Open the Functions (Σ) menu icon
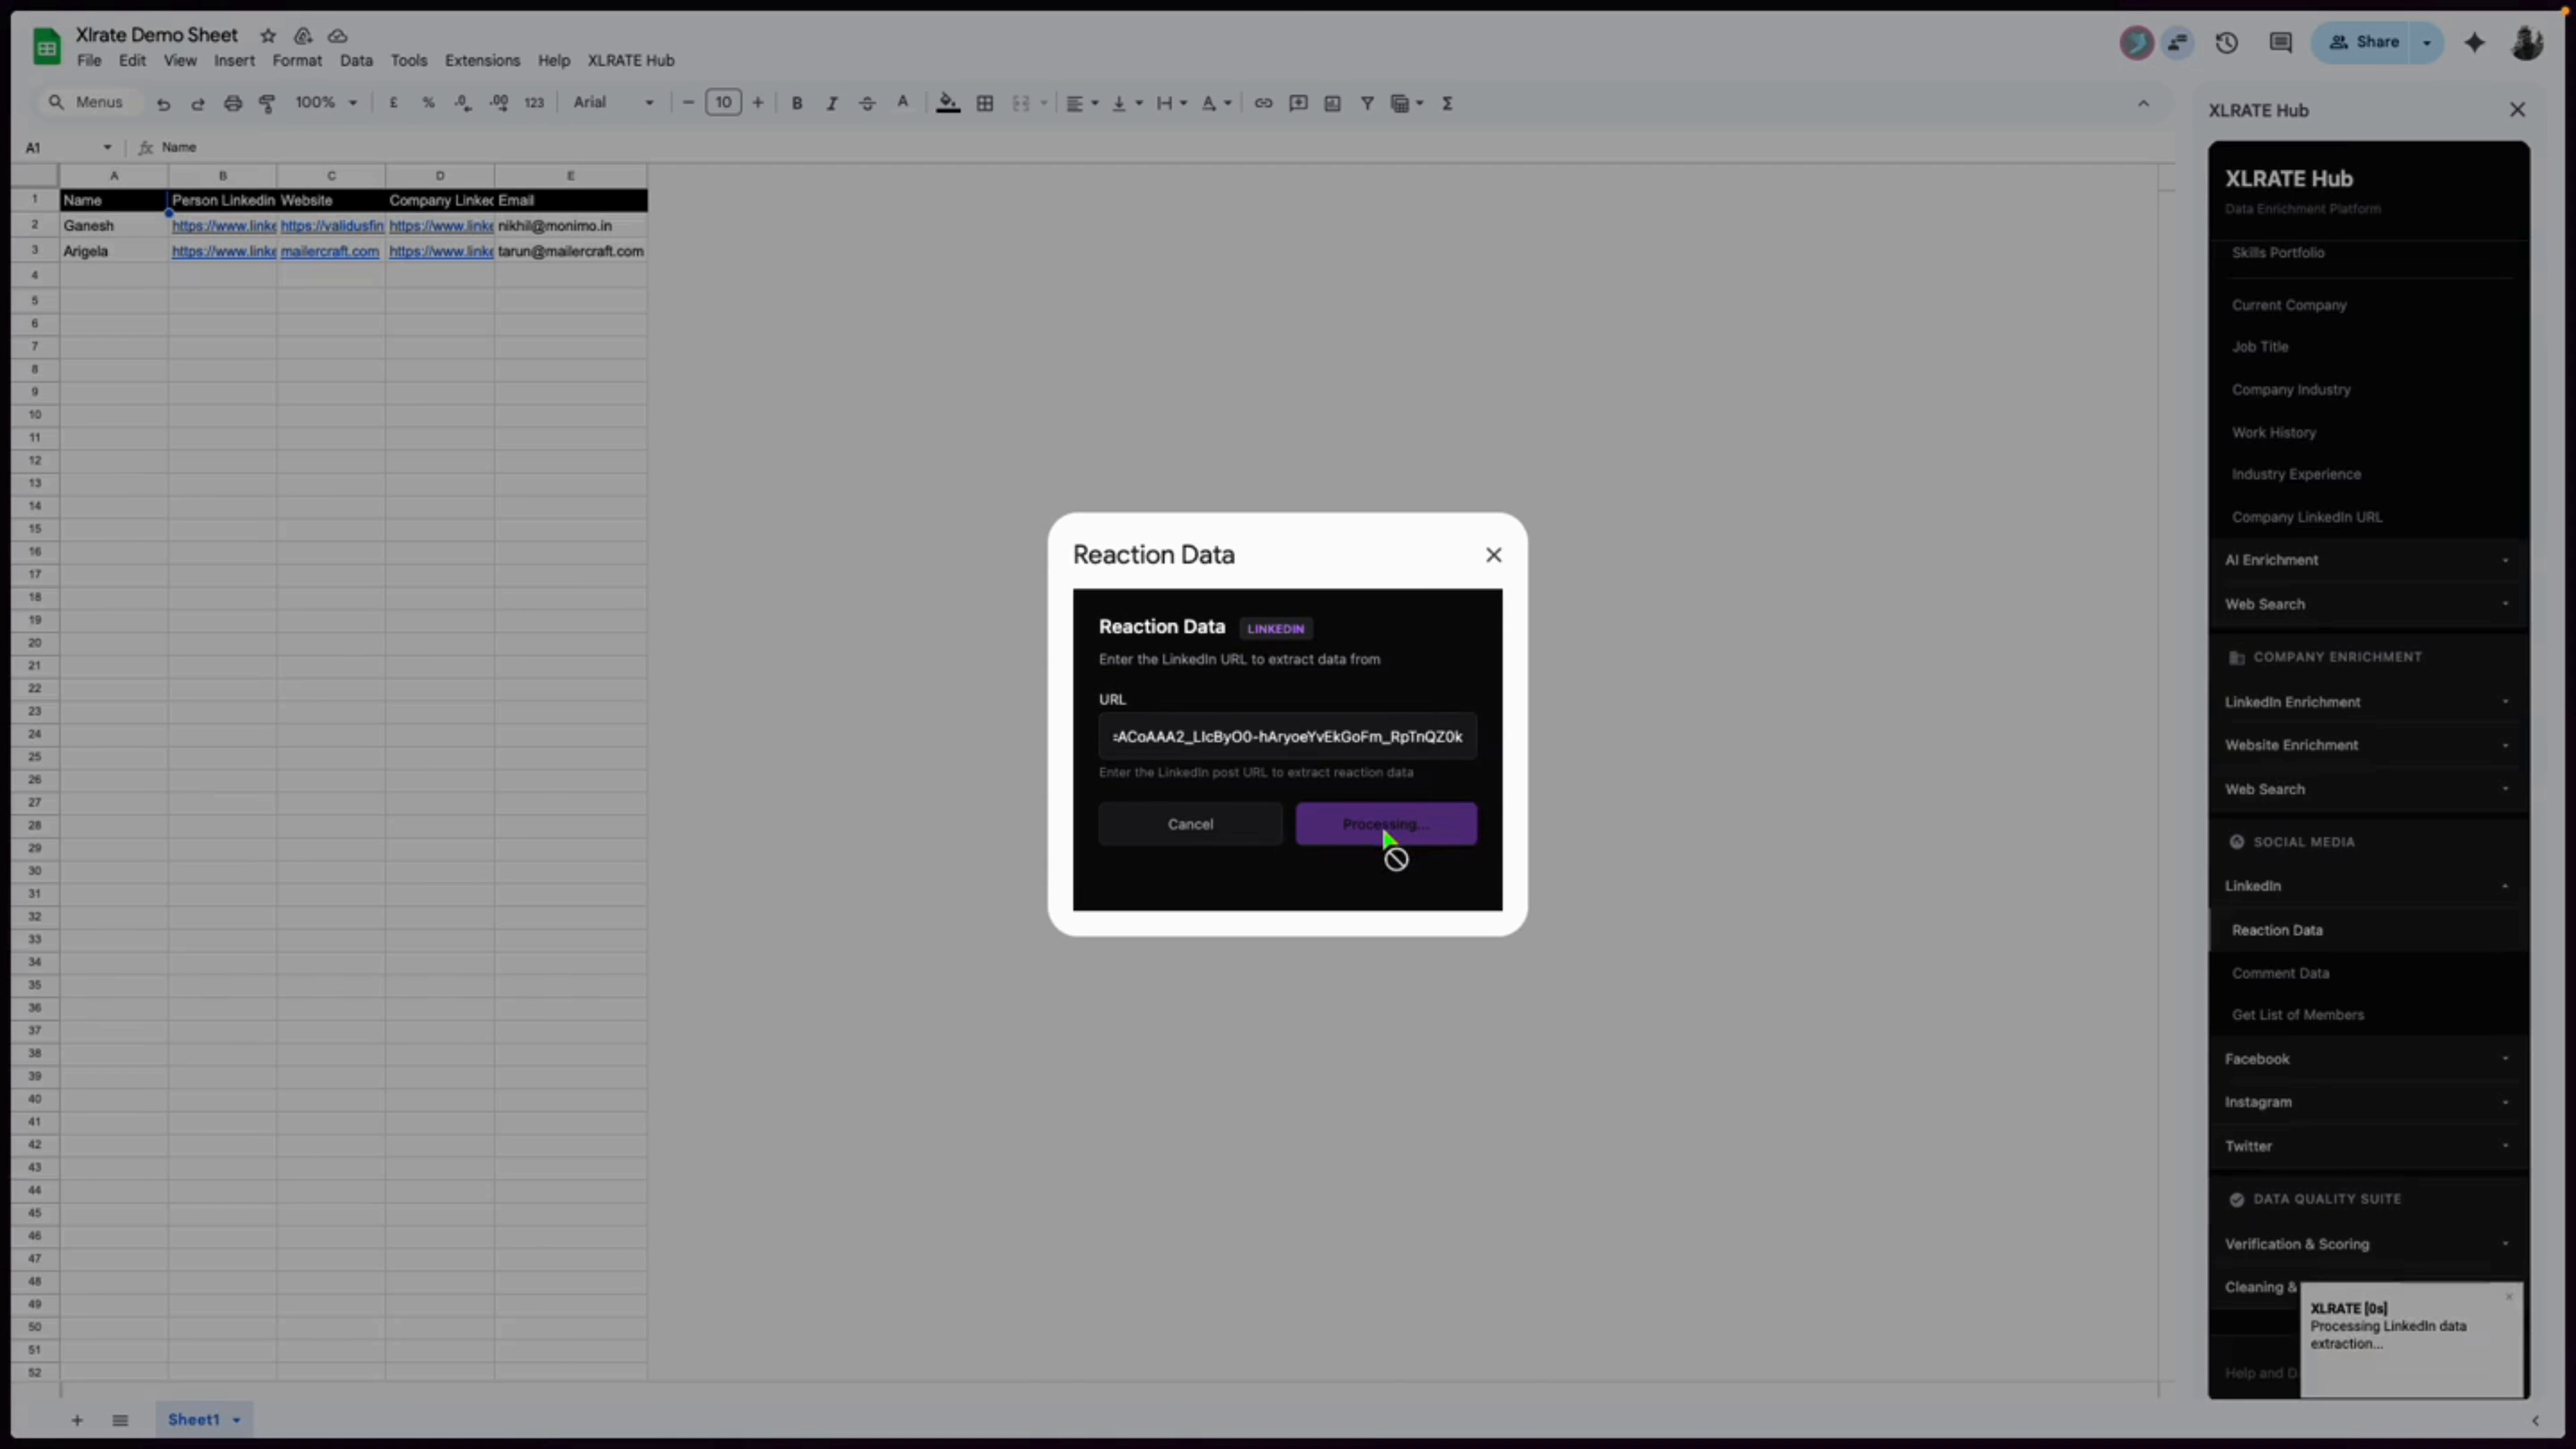The image size is (2576, 1449). point(1448,103)
